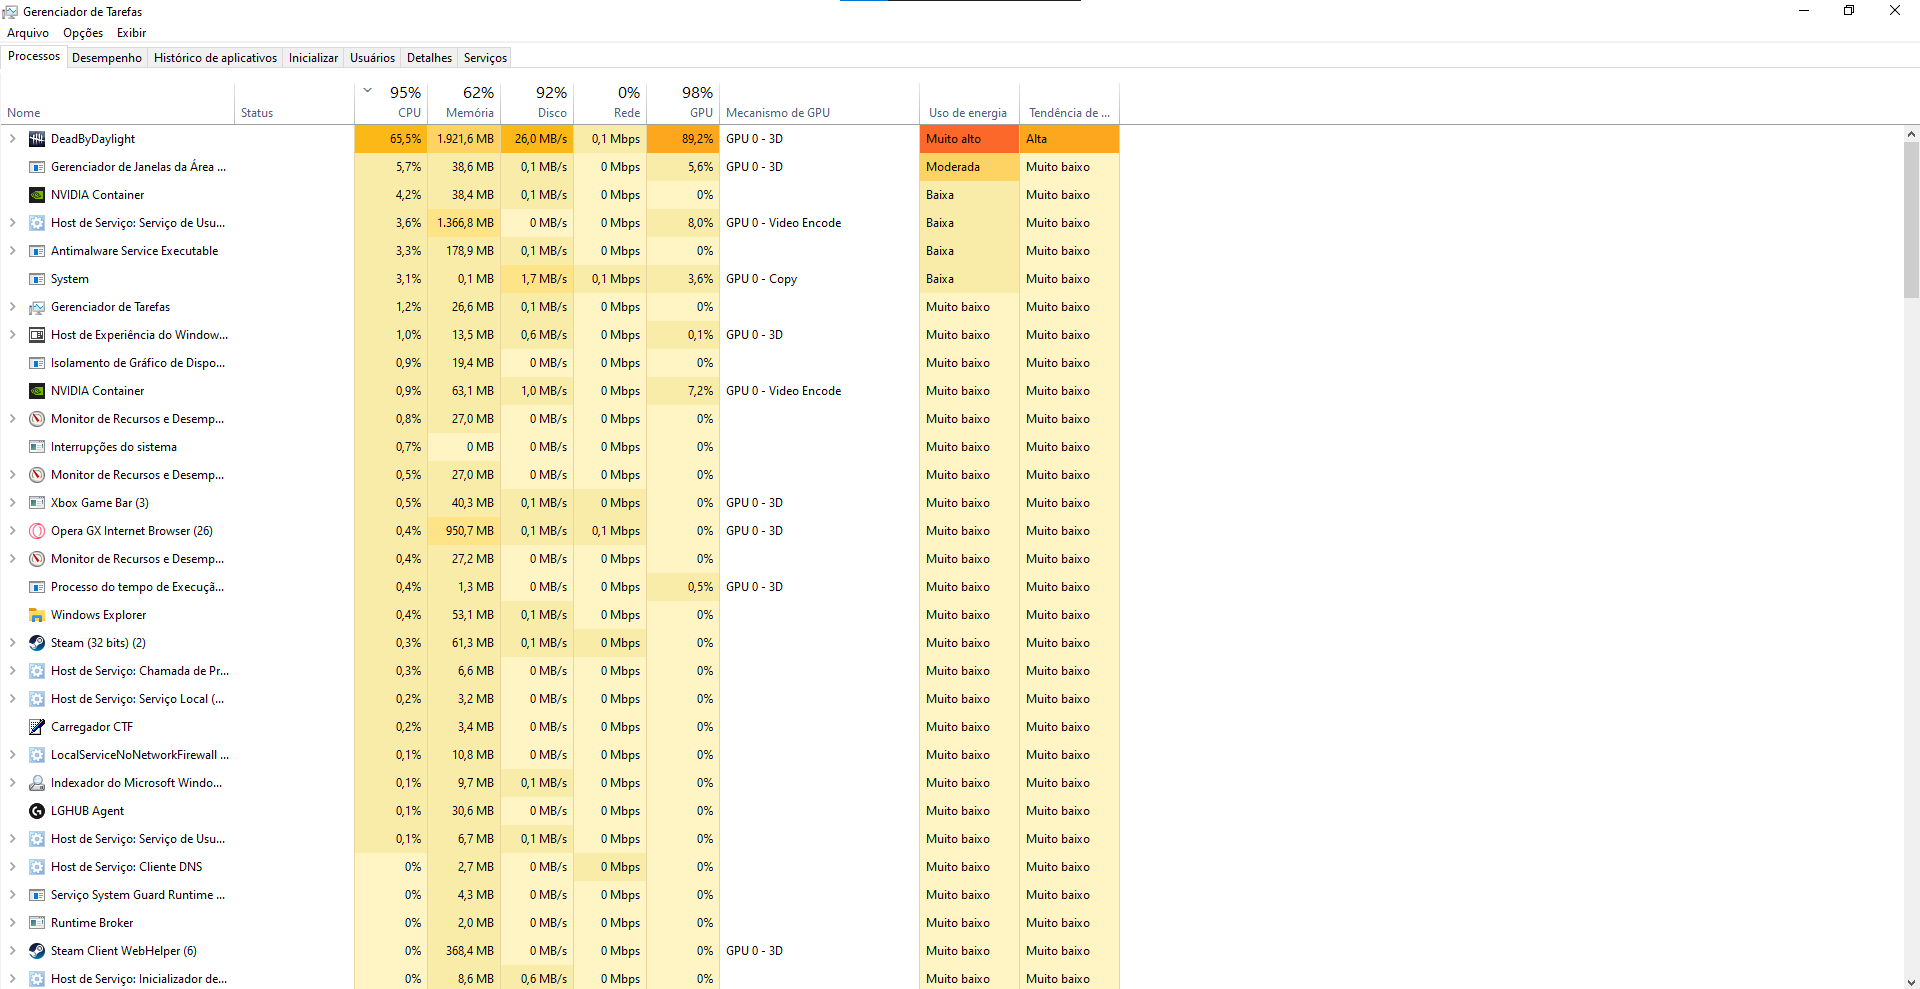Click the Xbox Game Bar icon
The image size is (1920, 989).
[37, 503]
